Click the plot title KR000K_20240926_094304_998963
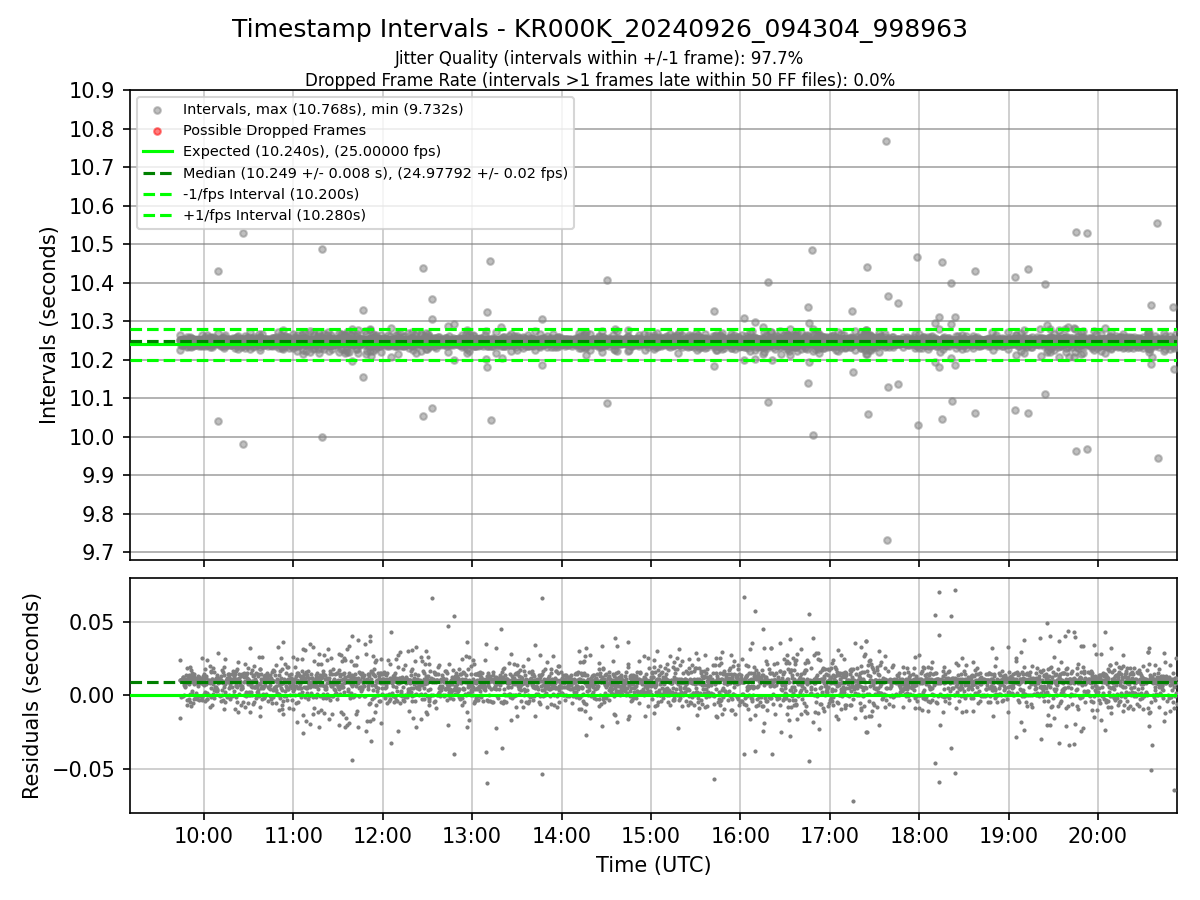Image resolution: width=1200 pixels, height=900 pixels. coord(599,29)
